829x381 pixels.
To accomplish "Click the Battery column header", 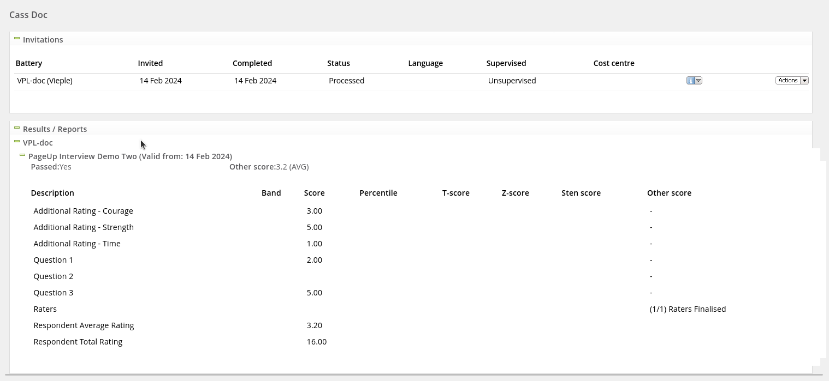I will tap(29, 63).
